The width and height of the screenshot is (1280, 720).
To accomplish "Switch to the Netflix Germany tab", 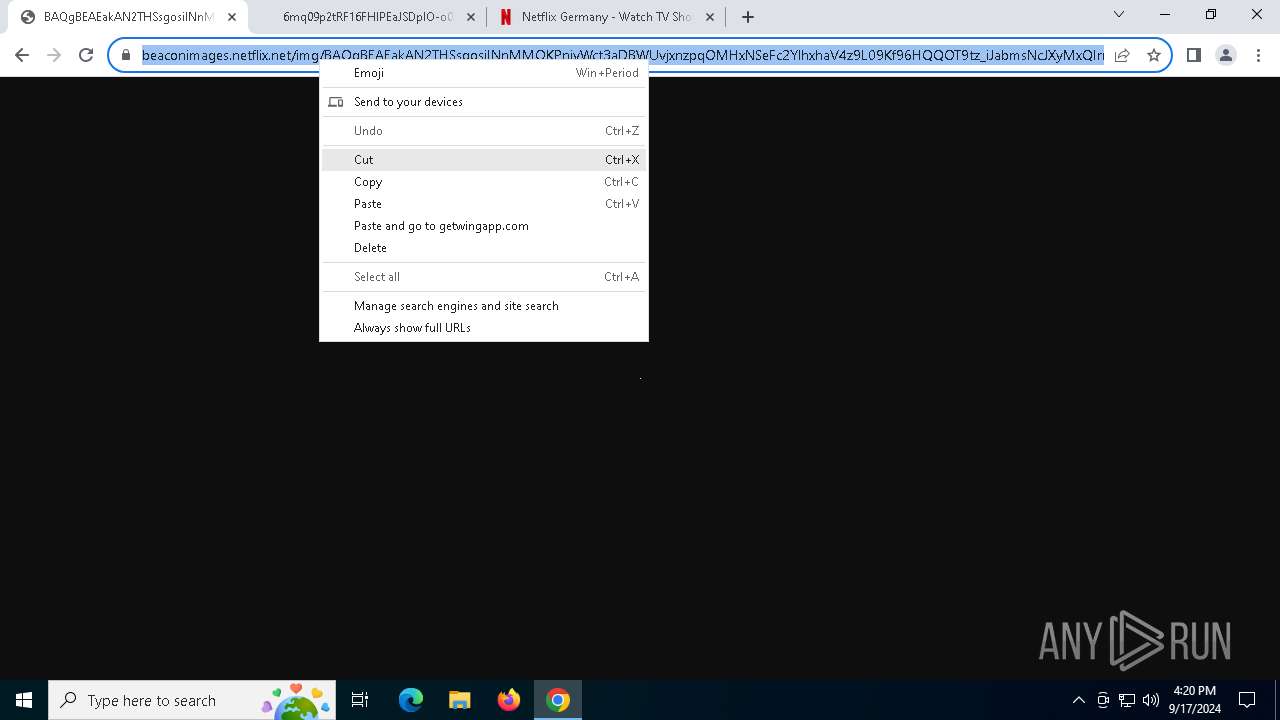I will (x=605, y=17).
